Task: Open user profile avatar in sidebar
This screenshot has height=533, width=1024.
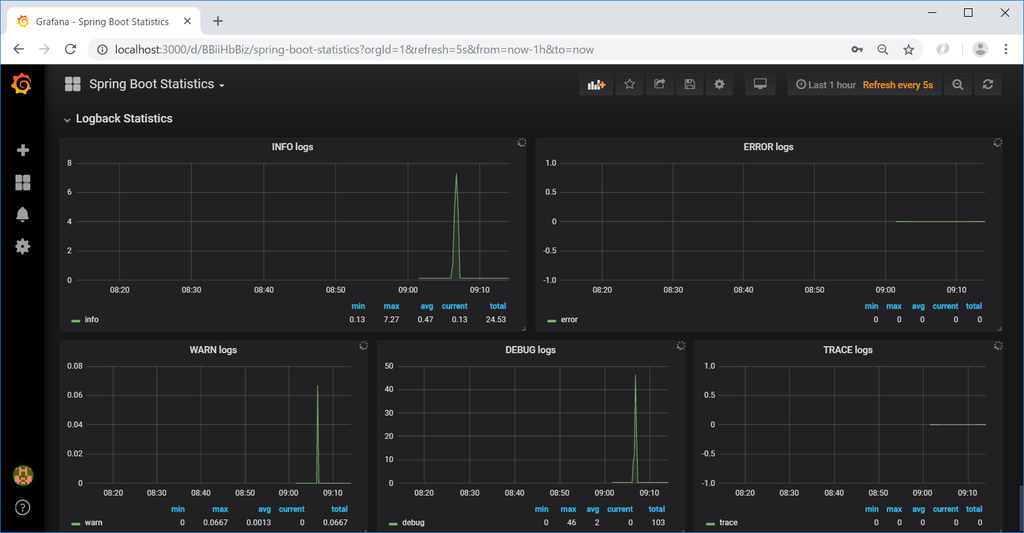Action: tap(23, 476)
